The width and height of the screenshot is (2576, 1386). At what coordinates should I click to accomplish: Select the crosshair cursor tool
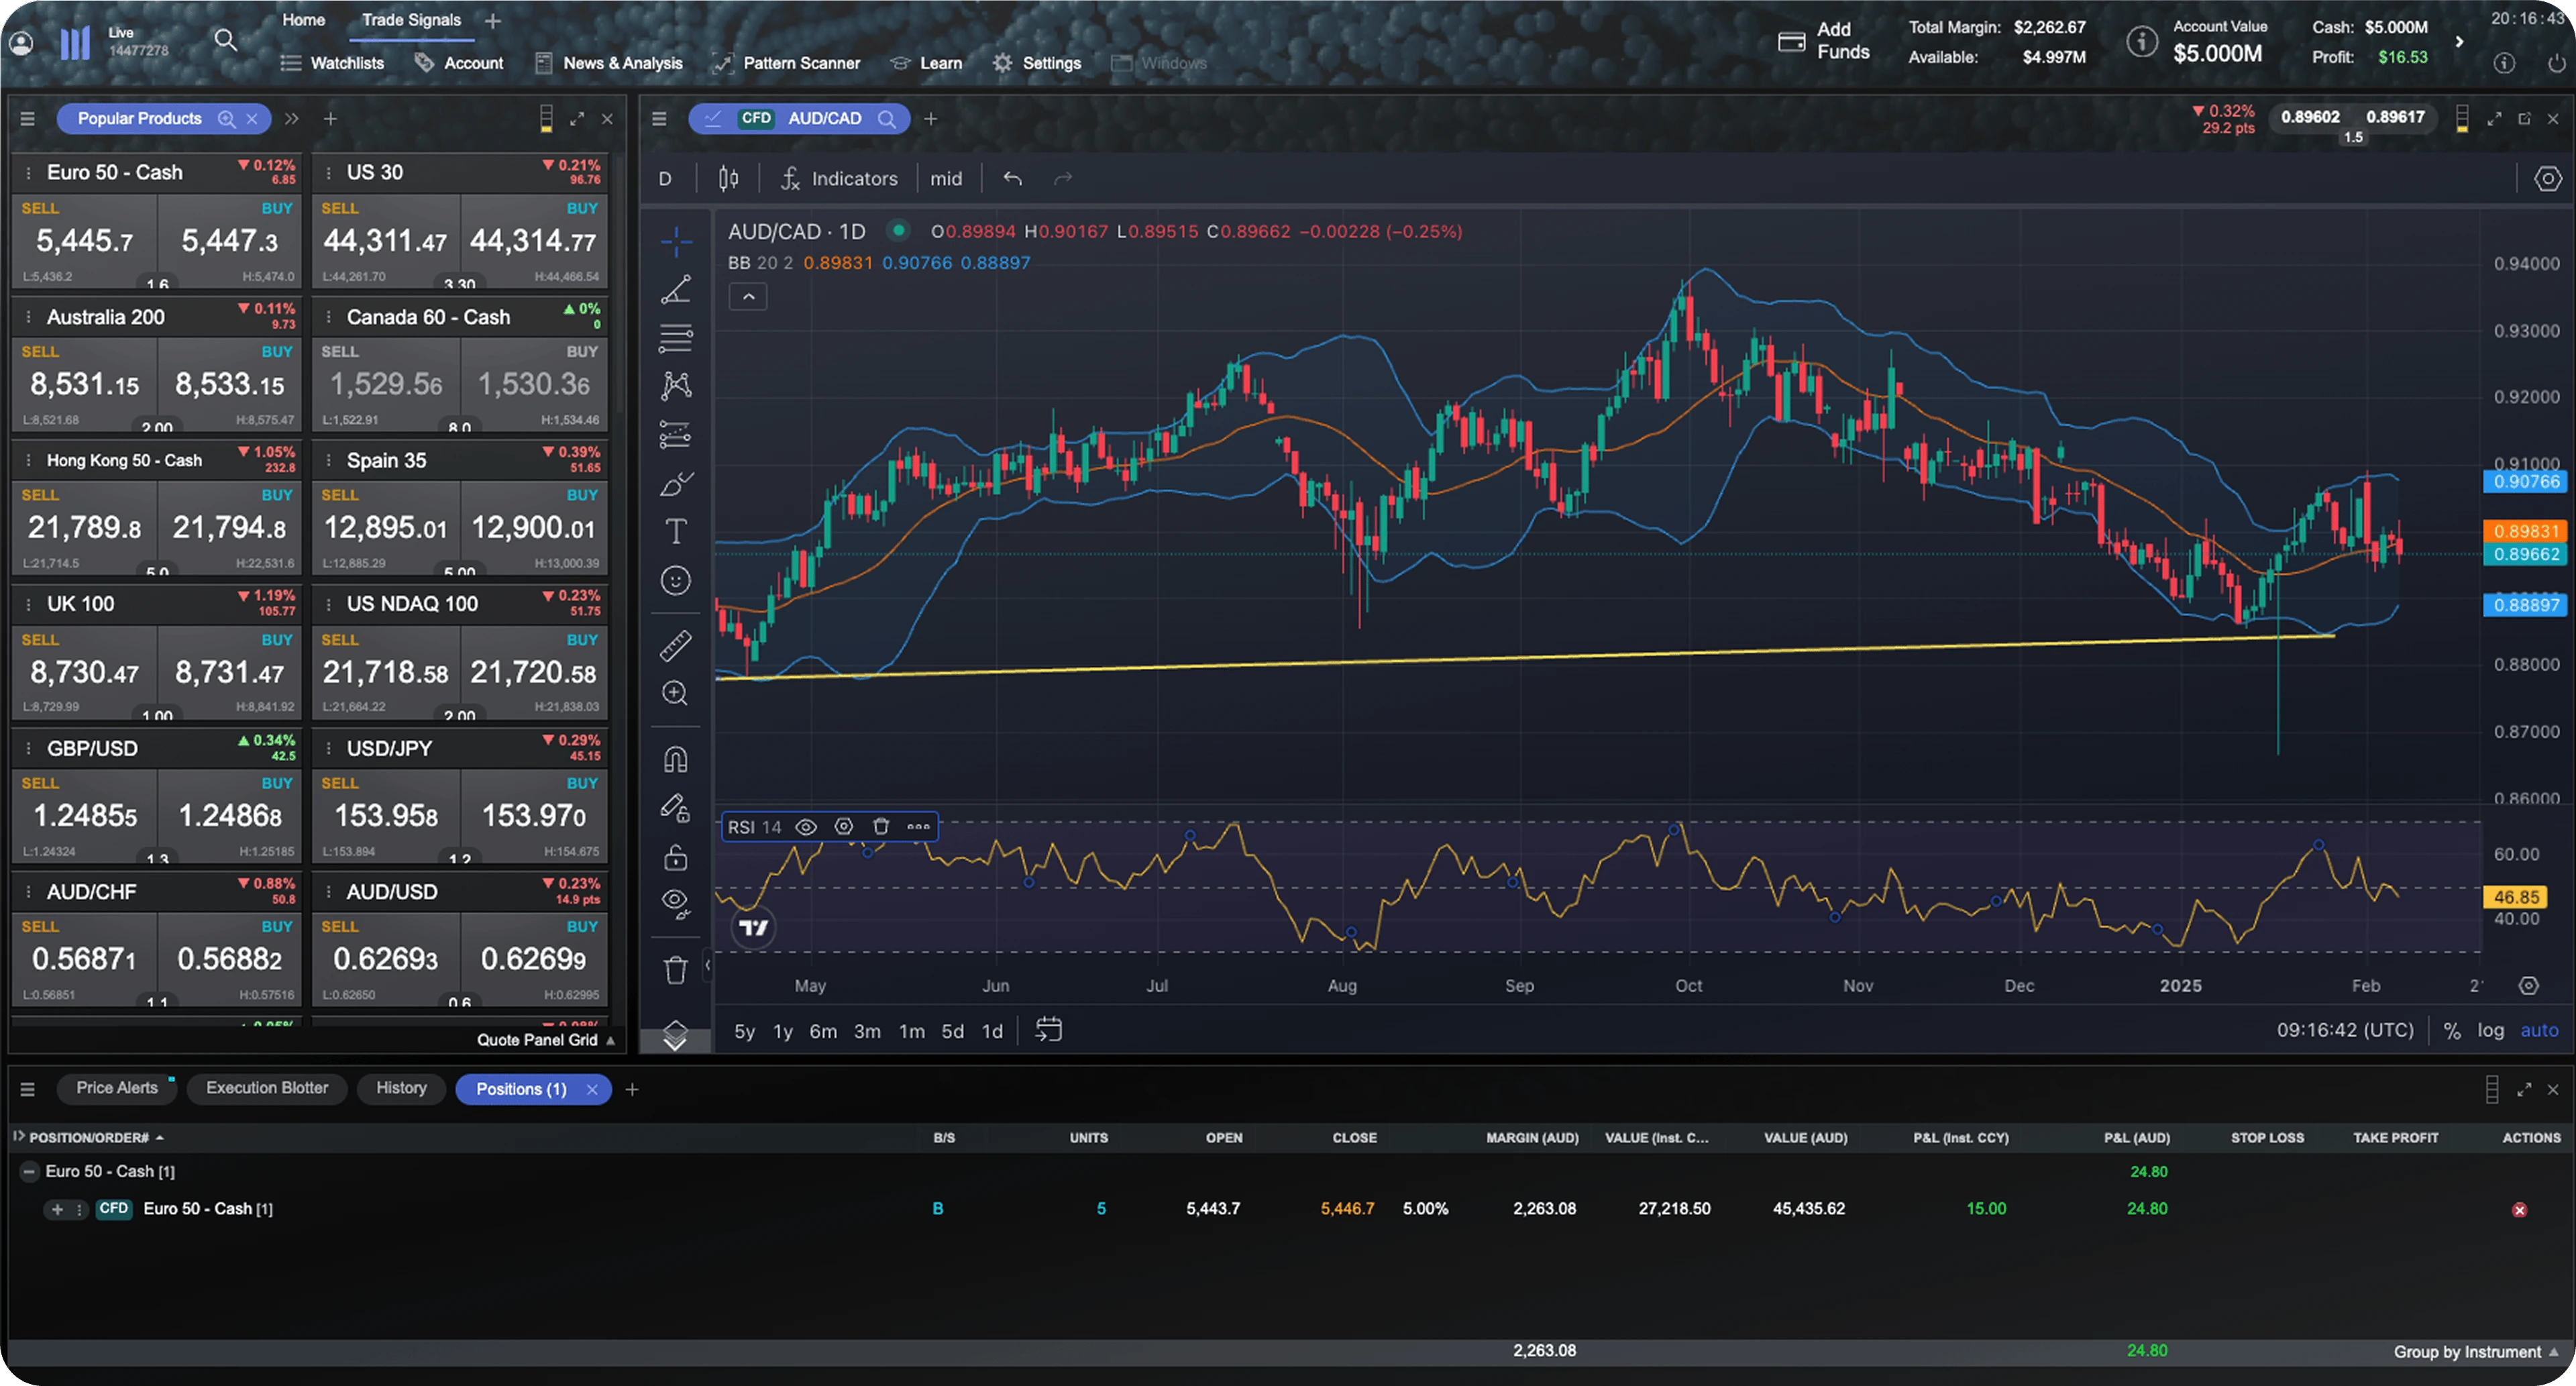coord(677,242)
